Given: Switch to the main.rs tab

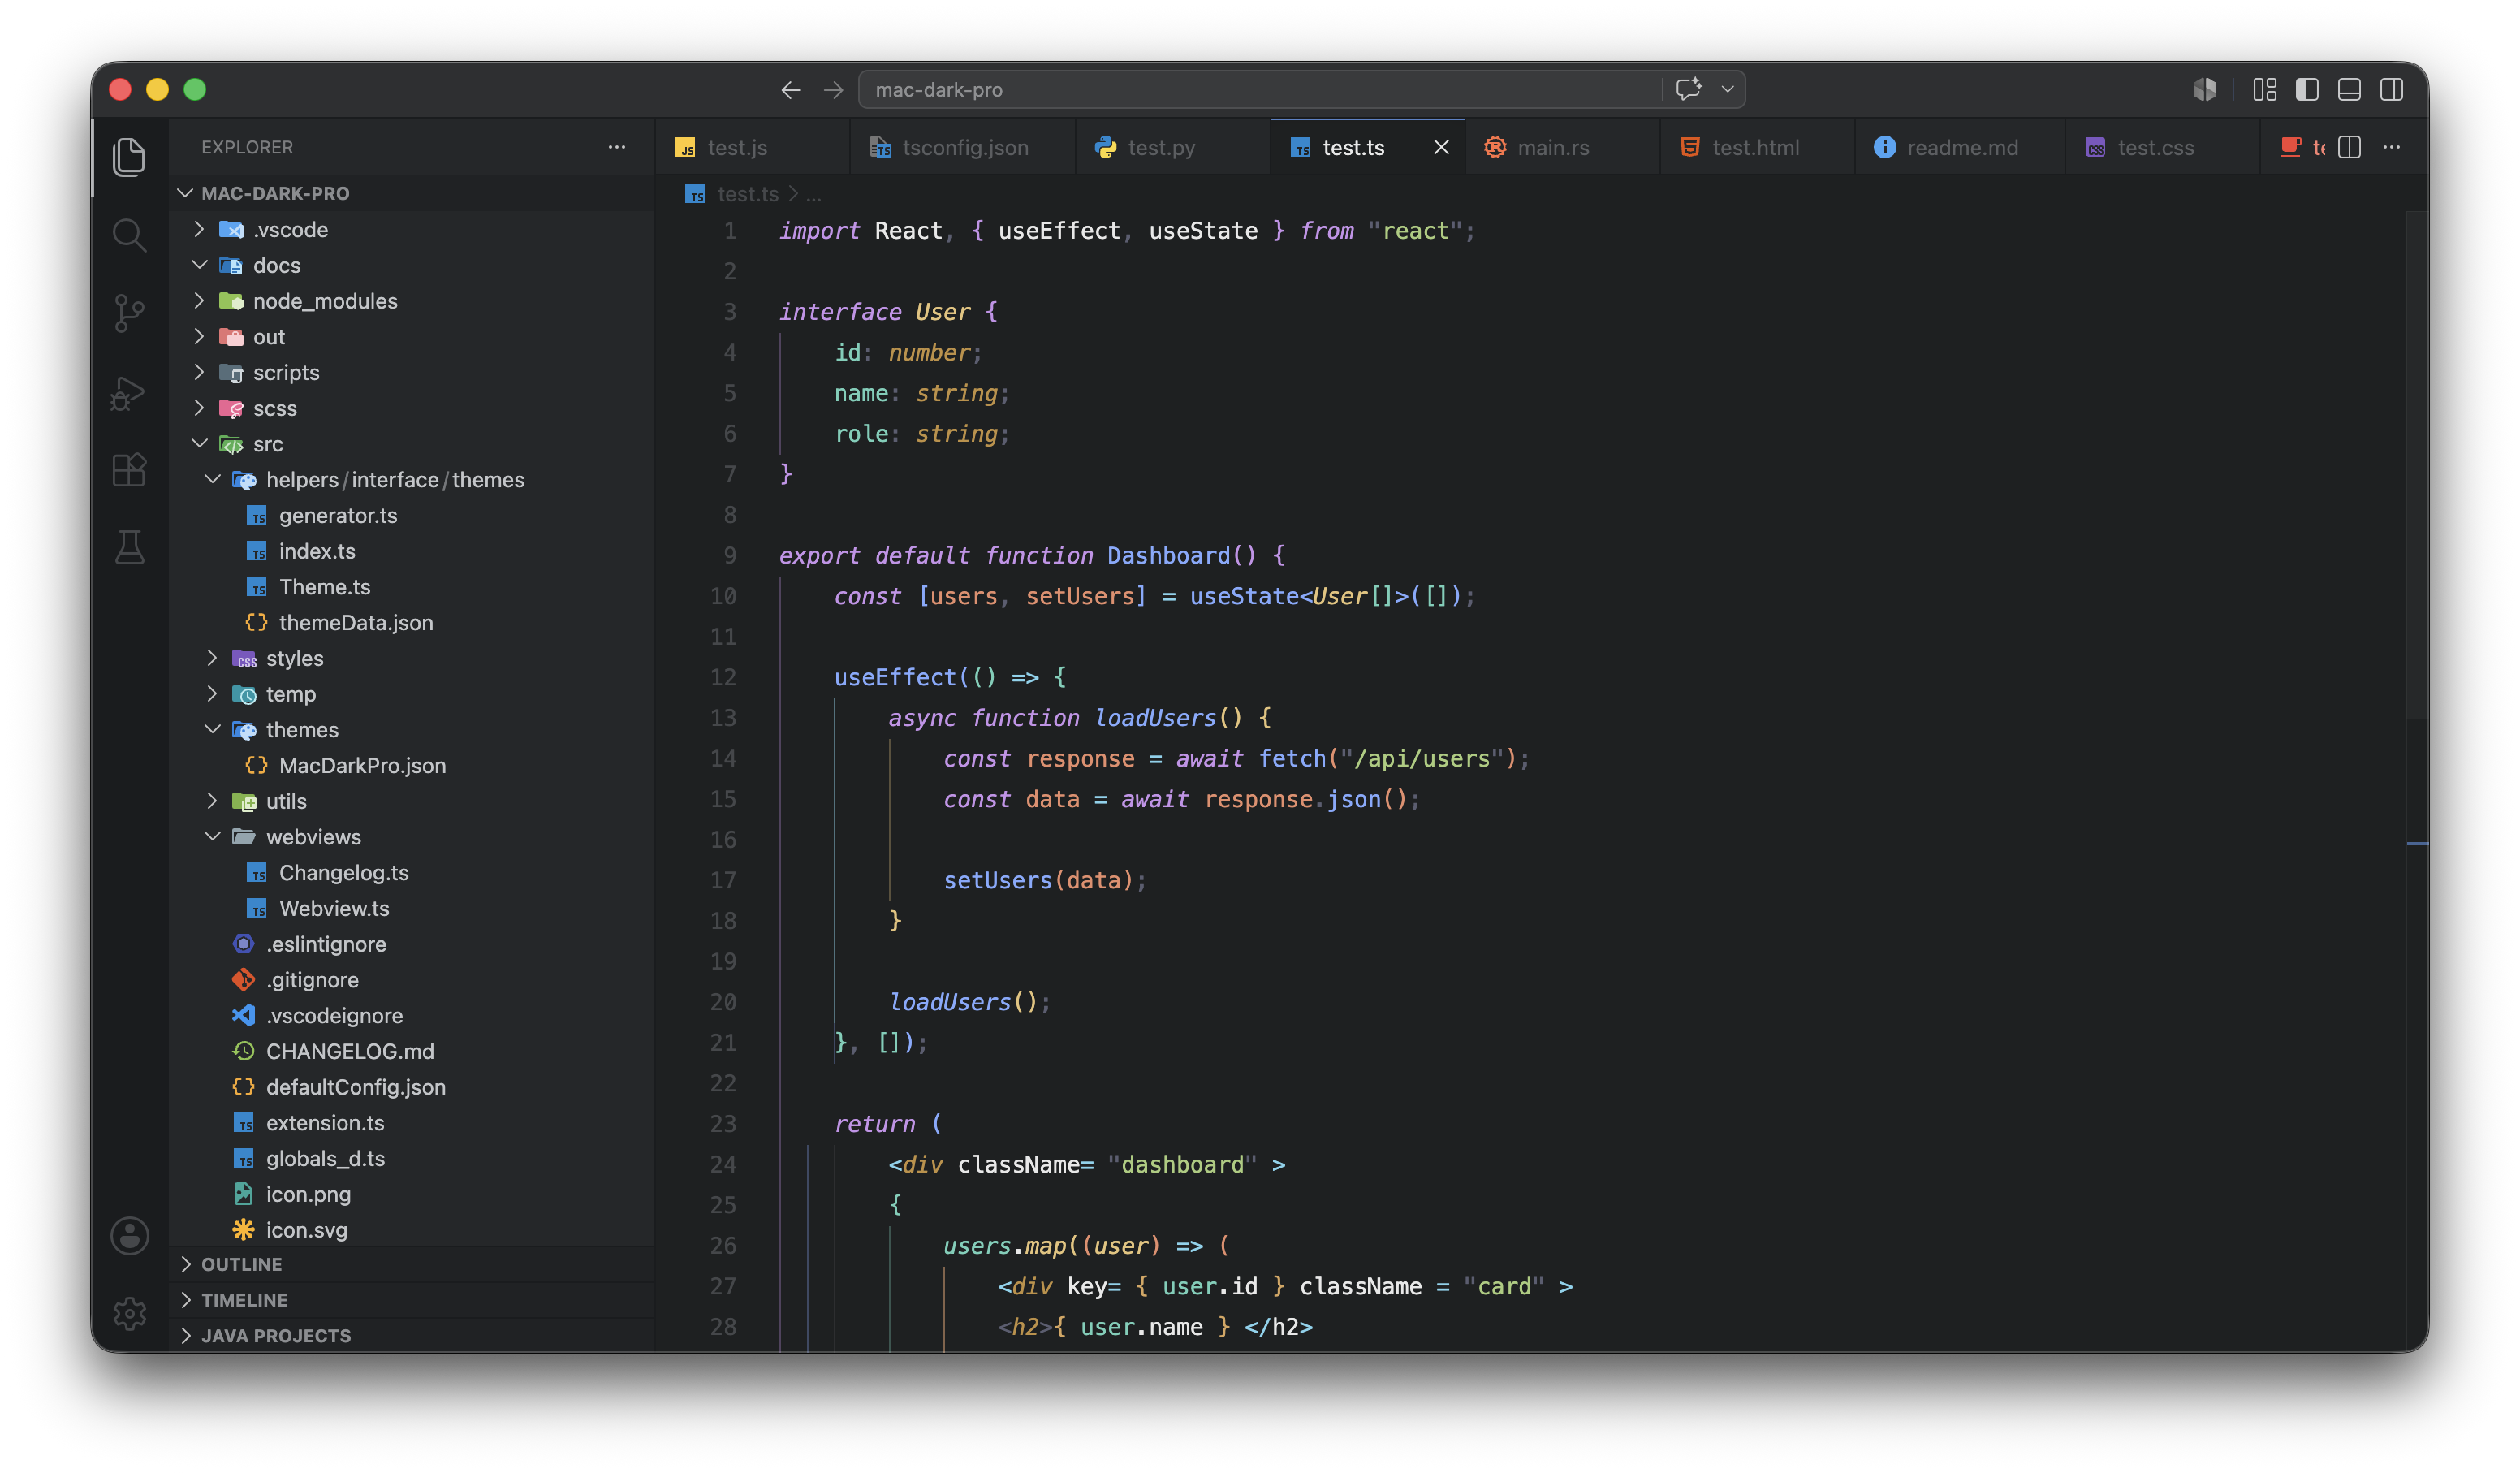Looking at the screenshot, I should (x=1561, y=147).
